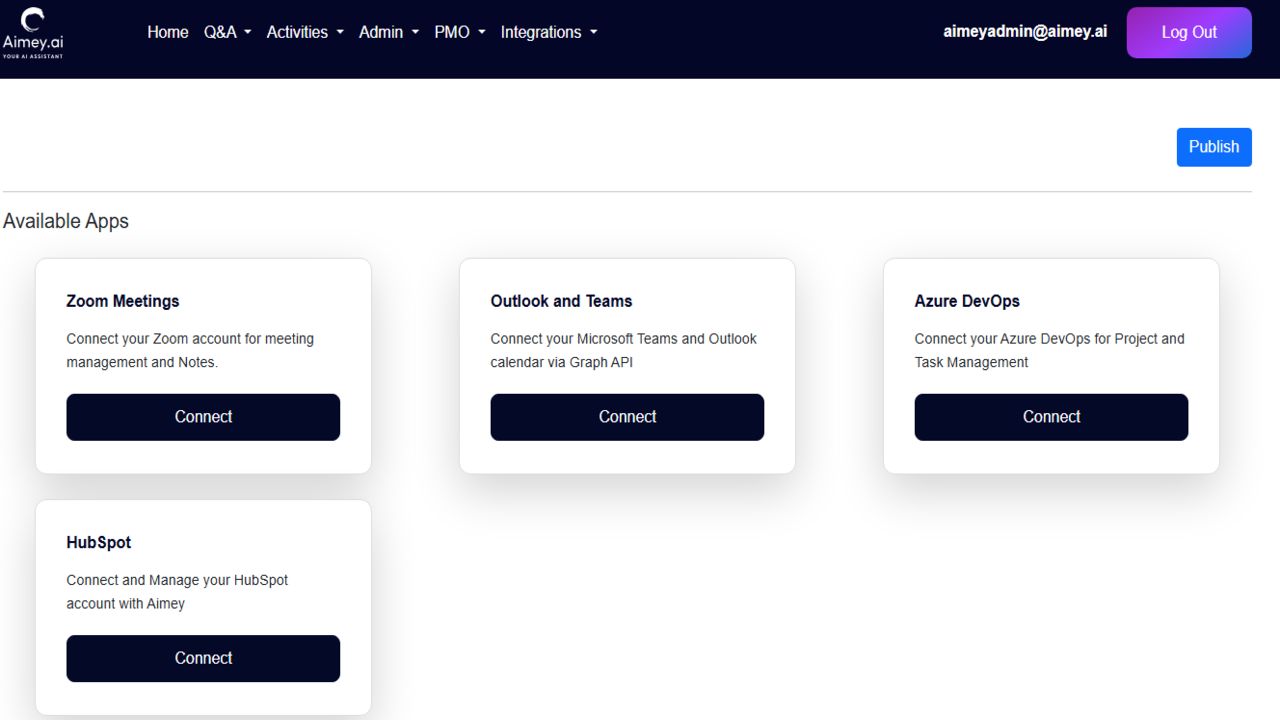Viewport: 1280px width, 720px height.
Task: Expand the Integrations dropdown menu
Action: (x=549, y=32)
